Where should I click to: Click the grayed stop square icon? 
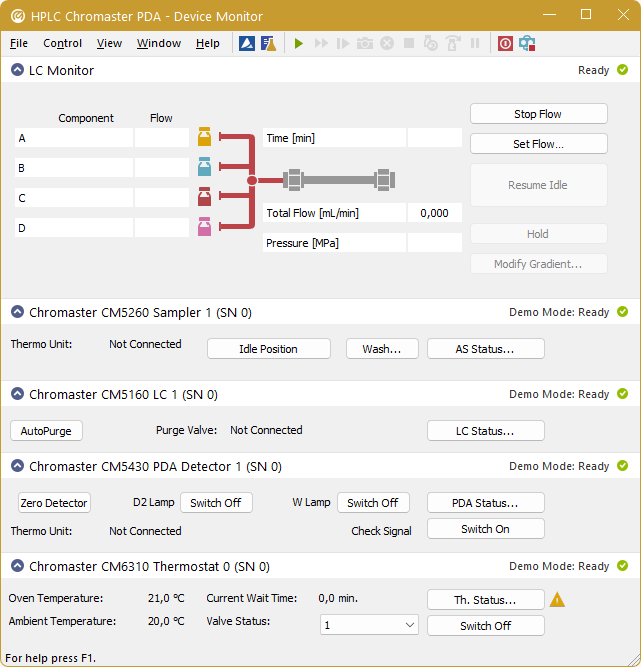(409, 43)
